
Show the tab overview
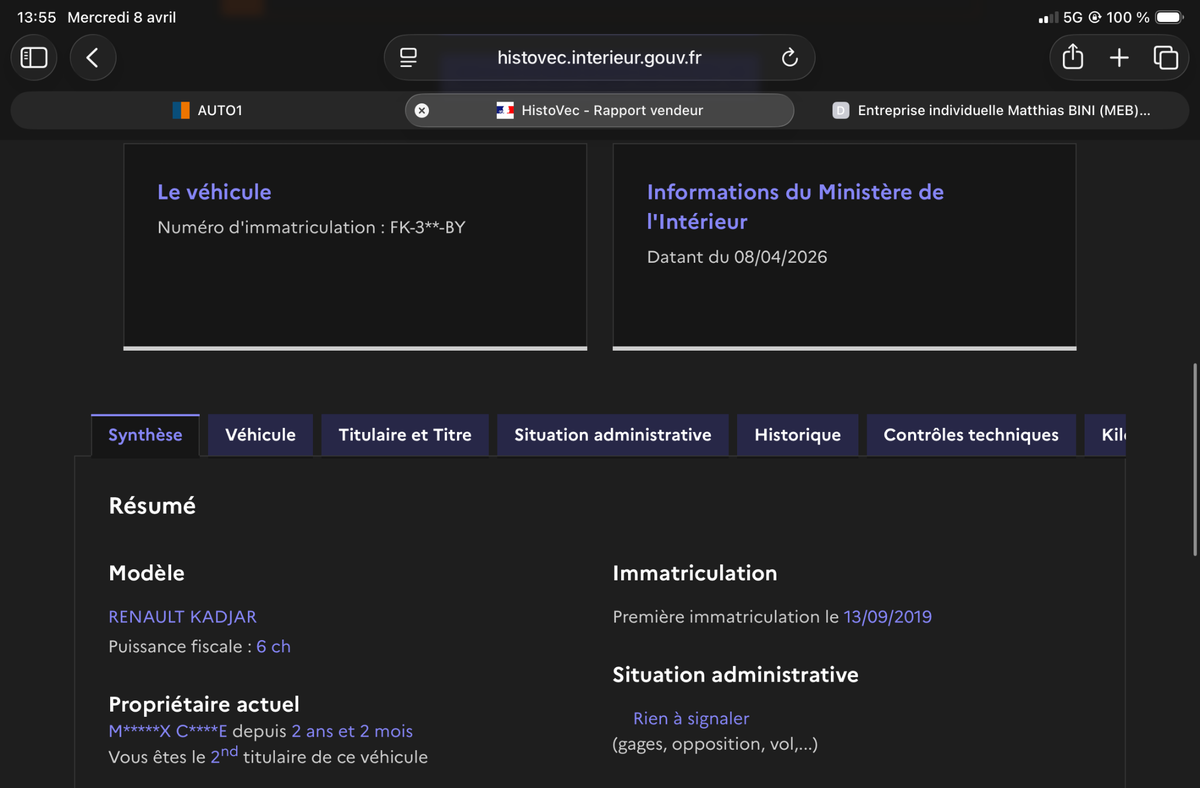coord(1165,58)
